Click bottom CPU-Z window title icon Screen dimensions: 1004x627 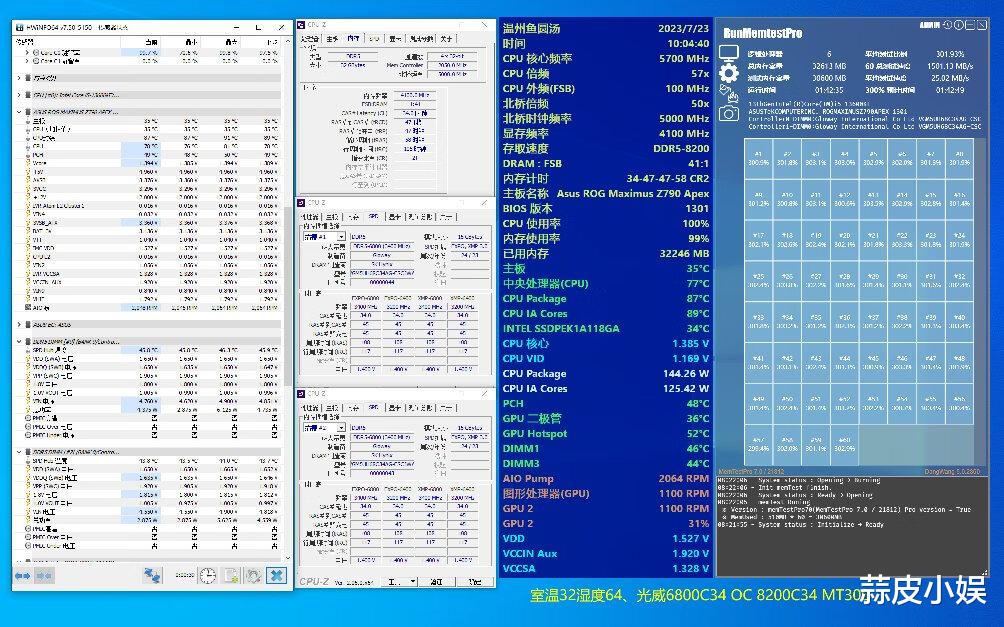301,393
